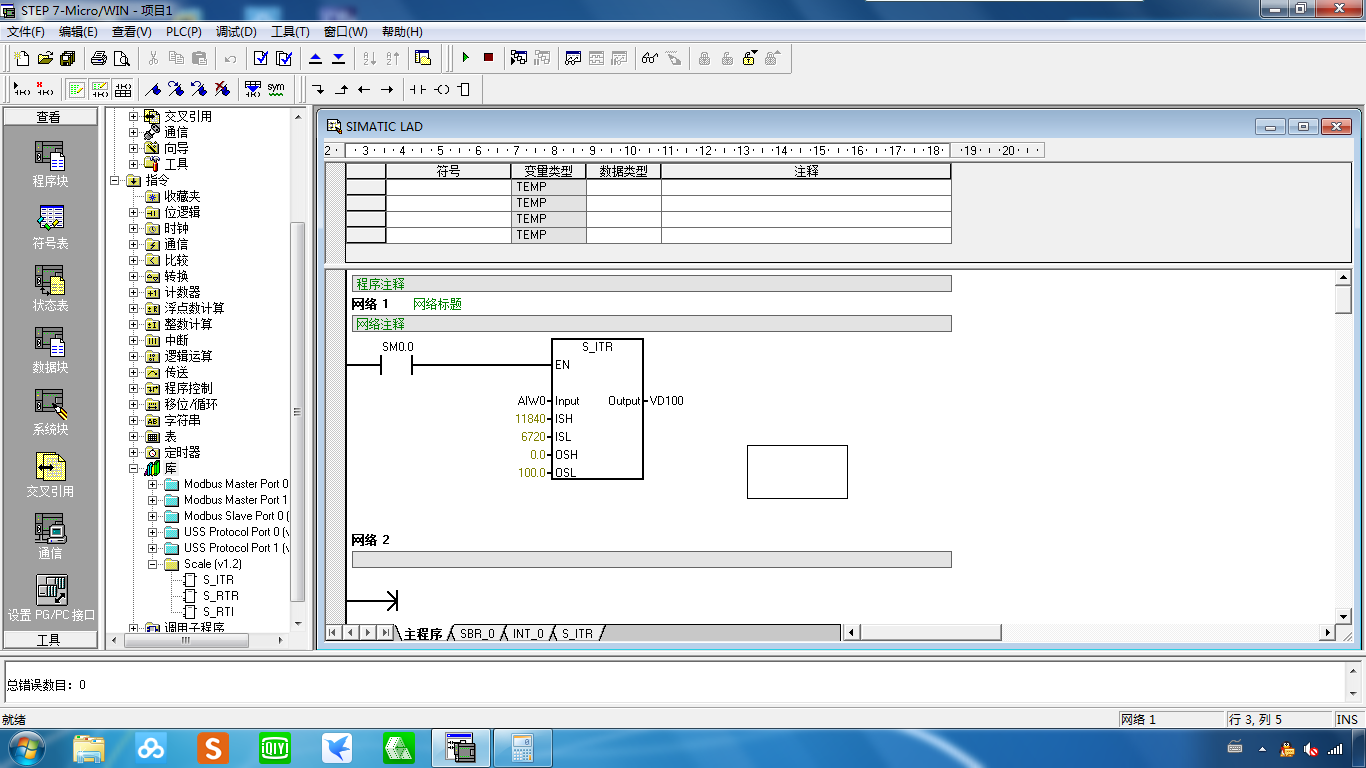The height and width of the screenshot is (768, 1366).
Task: Put the PLC in STOP with the red square icon
Action: point(488,58)
